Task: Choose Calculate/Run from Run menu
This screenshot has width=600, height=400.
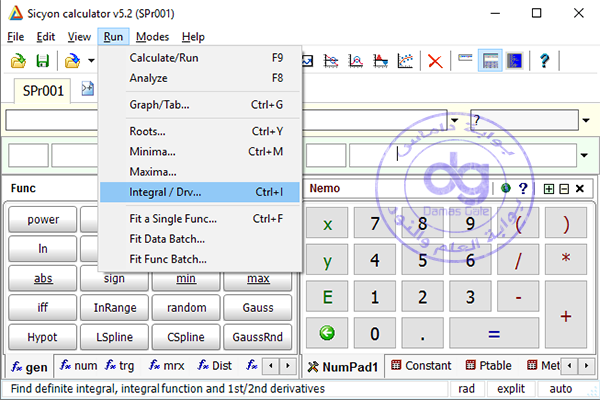Action: tap(200, 58)
